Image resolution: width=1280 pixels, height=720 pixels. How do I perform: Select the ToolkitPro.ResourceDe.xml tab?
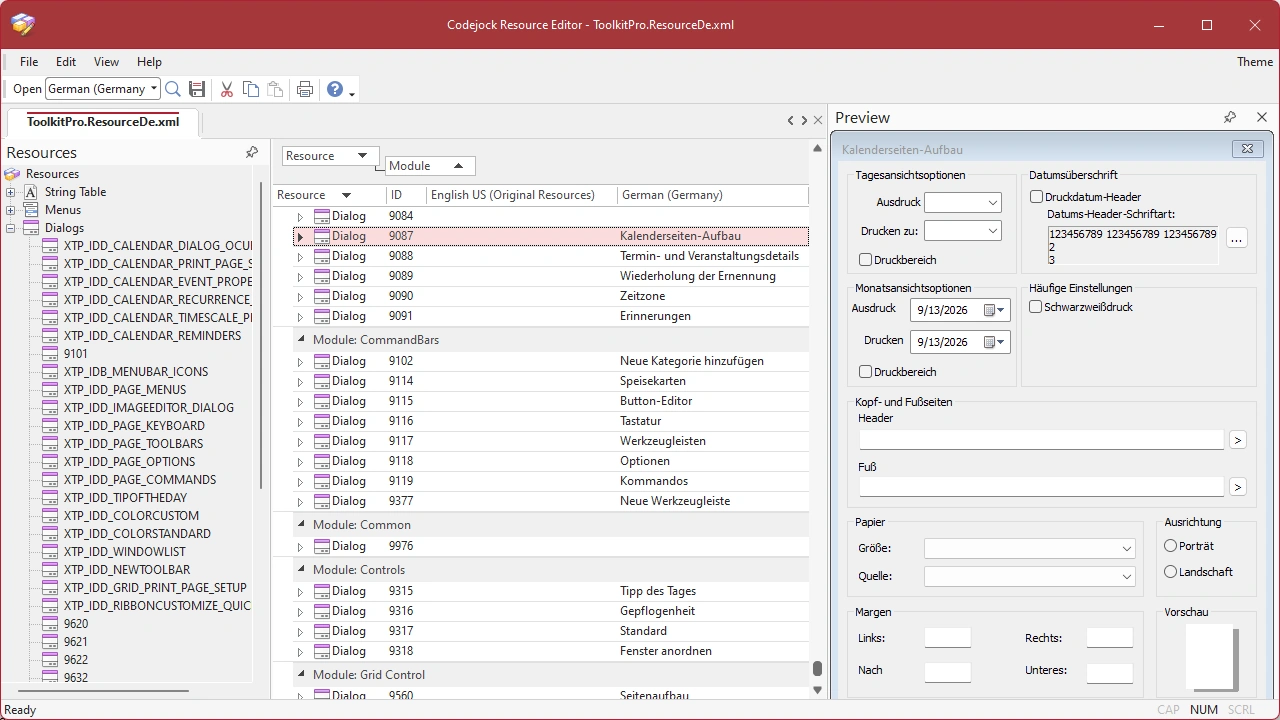click(103, 122)
